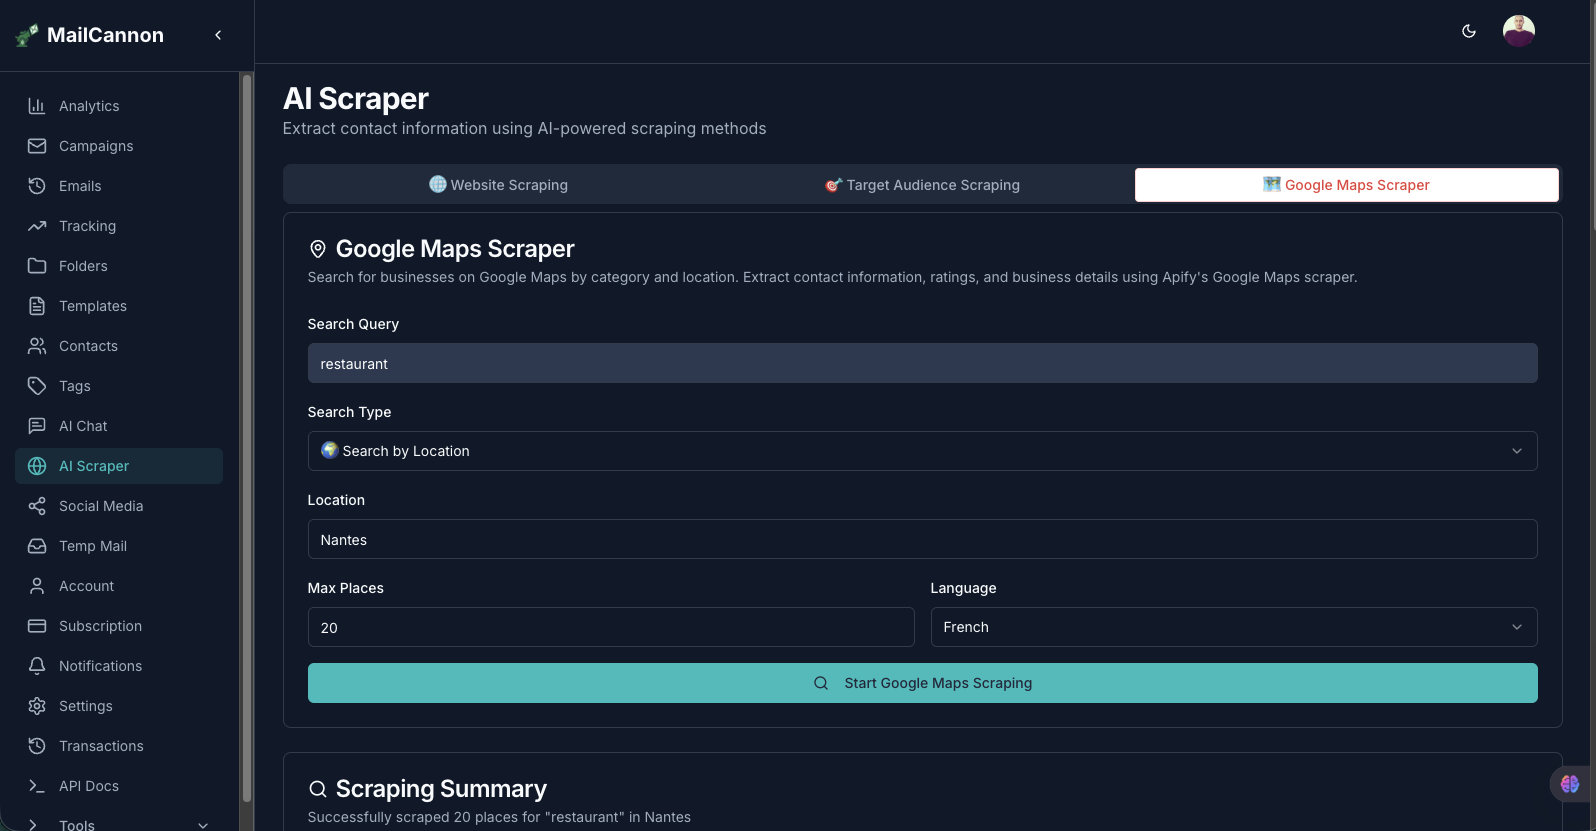Click the Settings gear icon

(37, 706)
